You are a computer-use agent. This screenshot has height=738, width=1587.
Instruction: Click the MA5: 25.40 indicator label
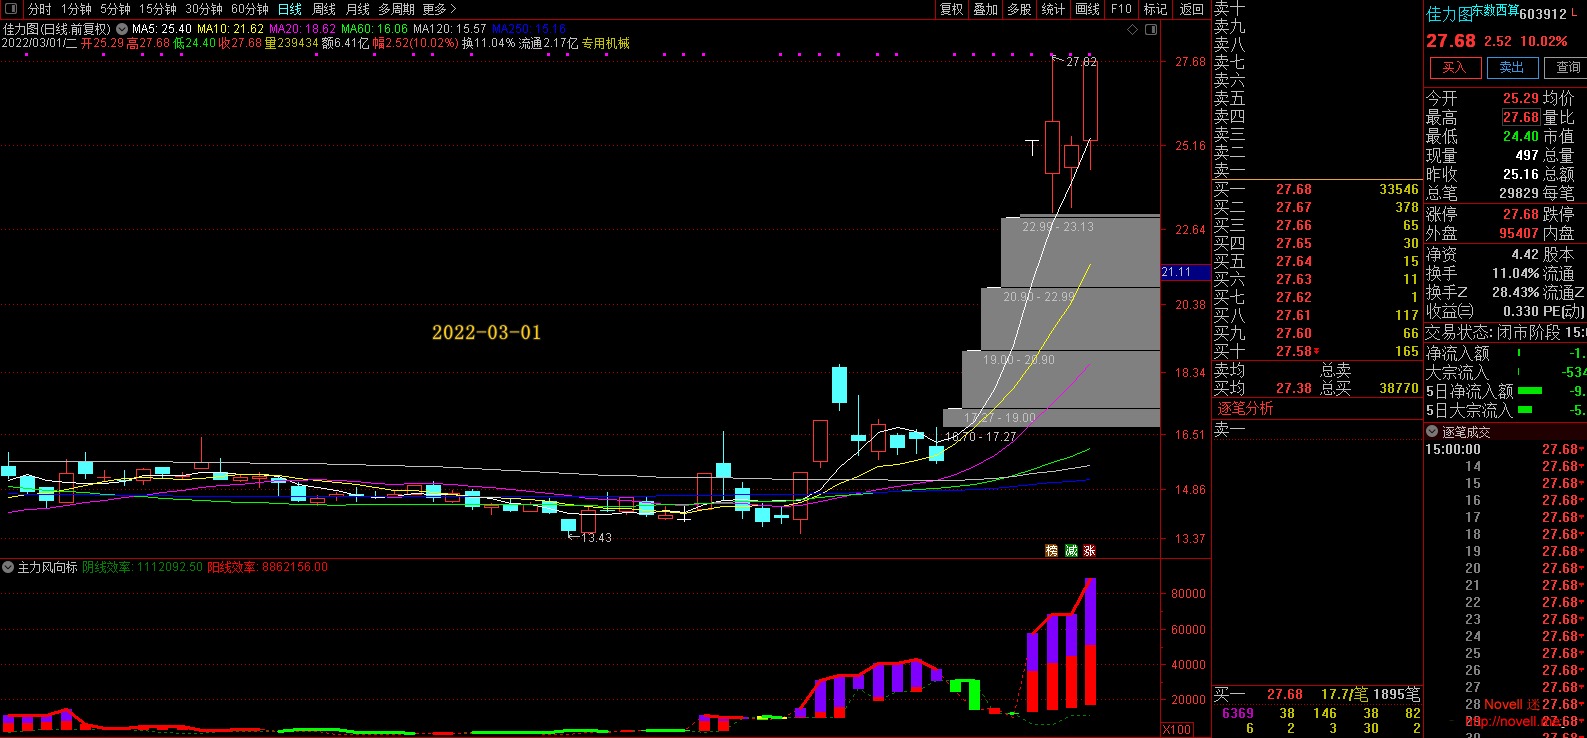(162, 29)
